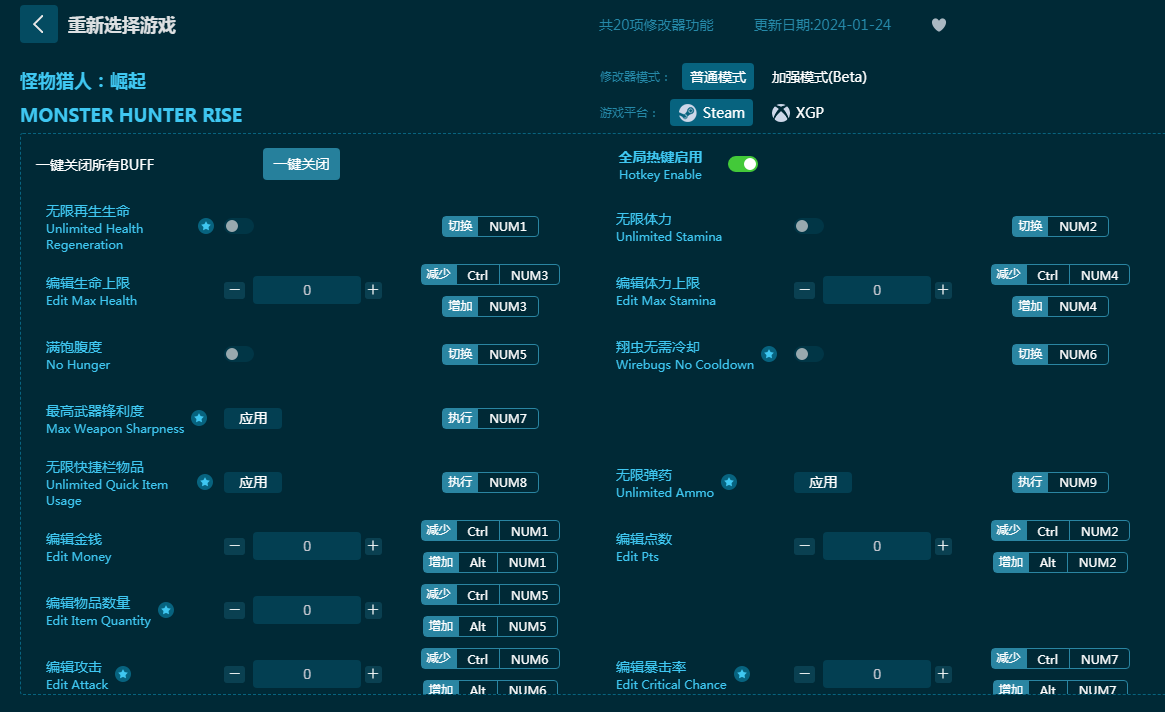
Task: Click NUM5 toggle hotkey for No Hunger
Action: [490, 355]
